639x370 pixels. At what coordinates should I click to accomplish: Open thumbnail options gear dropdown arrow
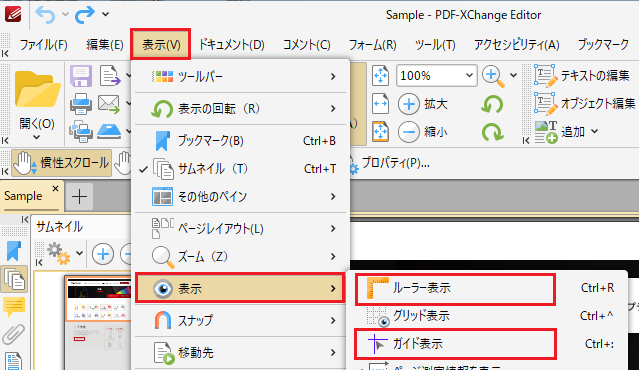(79, 253)
